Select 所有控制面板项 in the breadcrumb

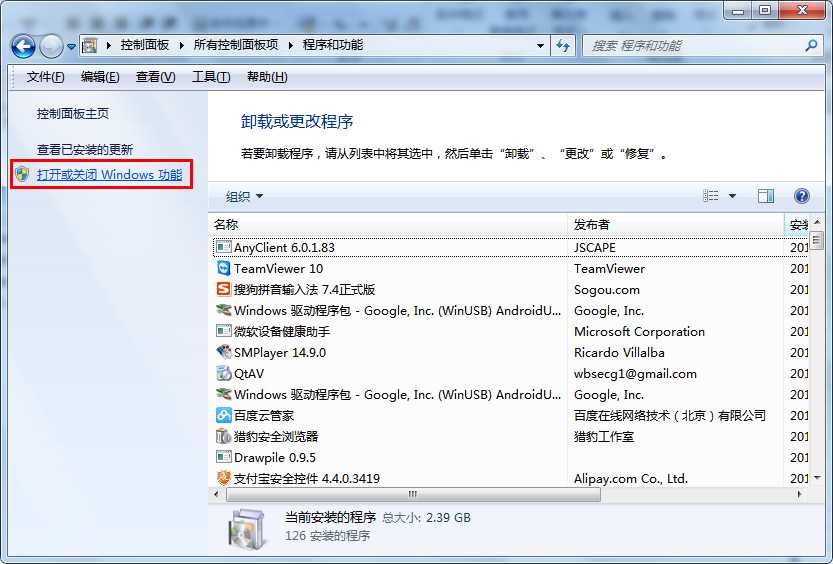click(236, 45)
